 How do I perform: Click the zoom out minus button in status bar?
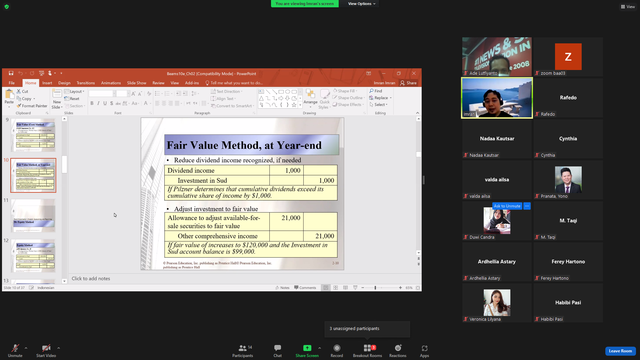[x=362, y=288]
